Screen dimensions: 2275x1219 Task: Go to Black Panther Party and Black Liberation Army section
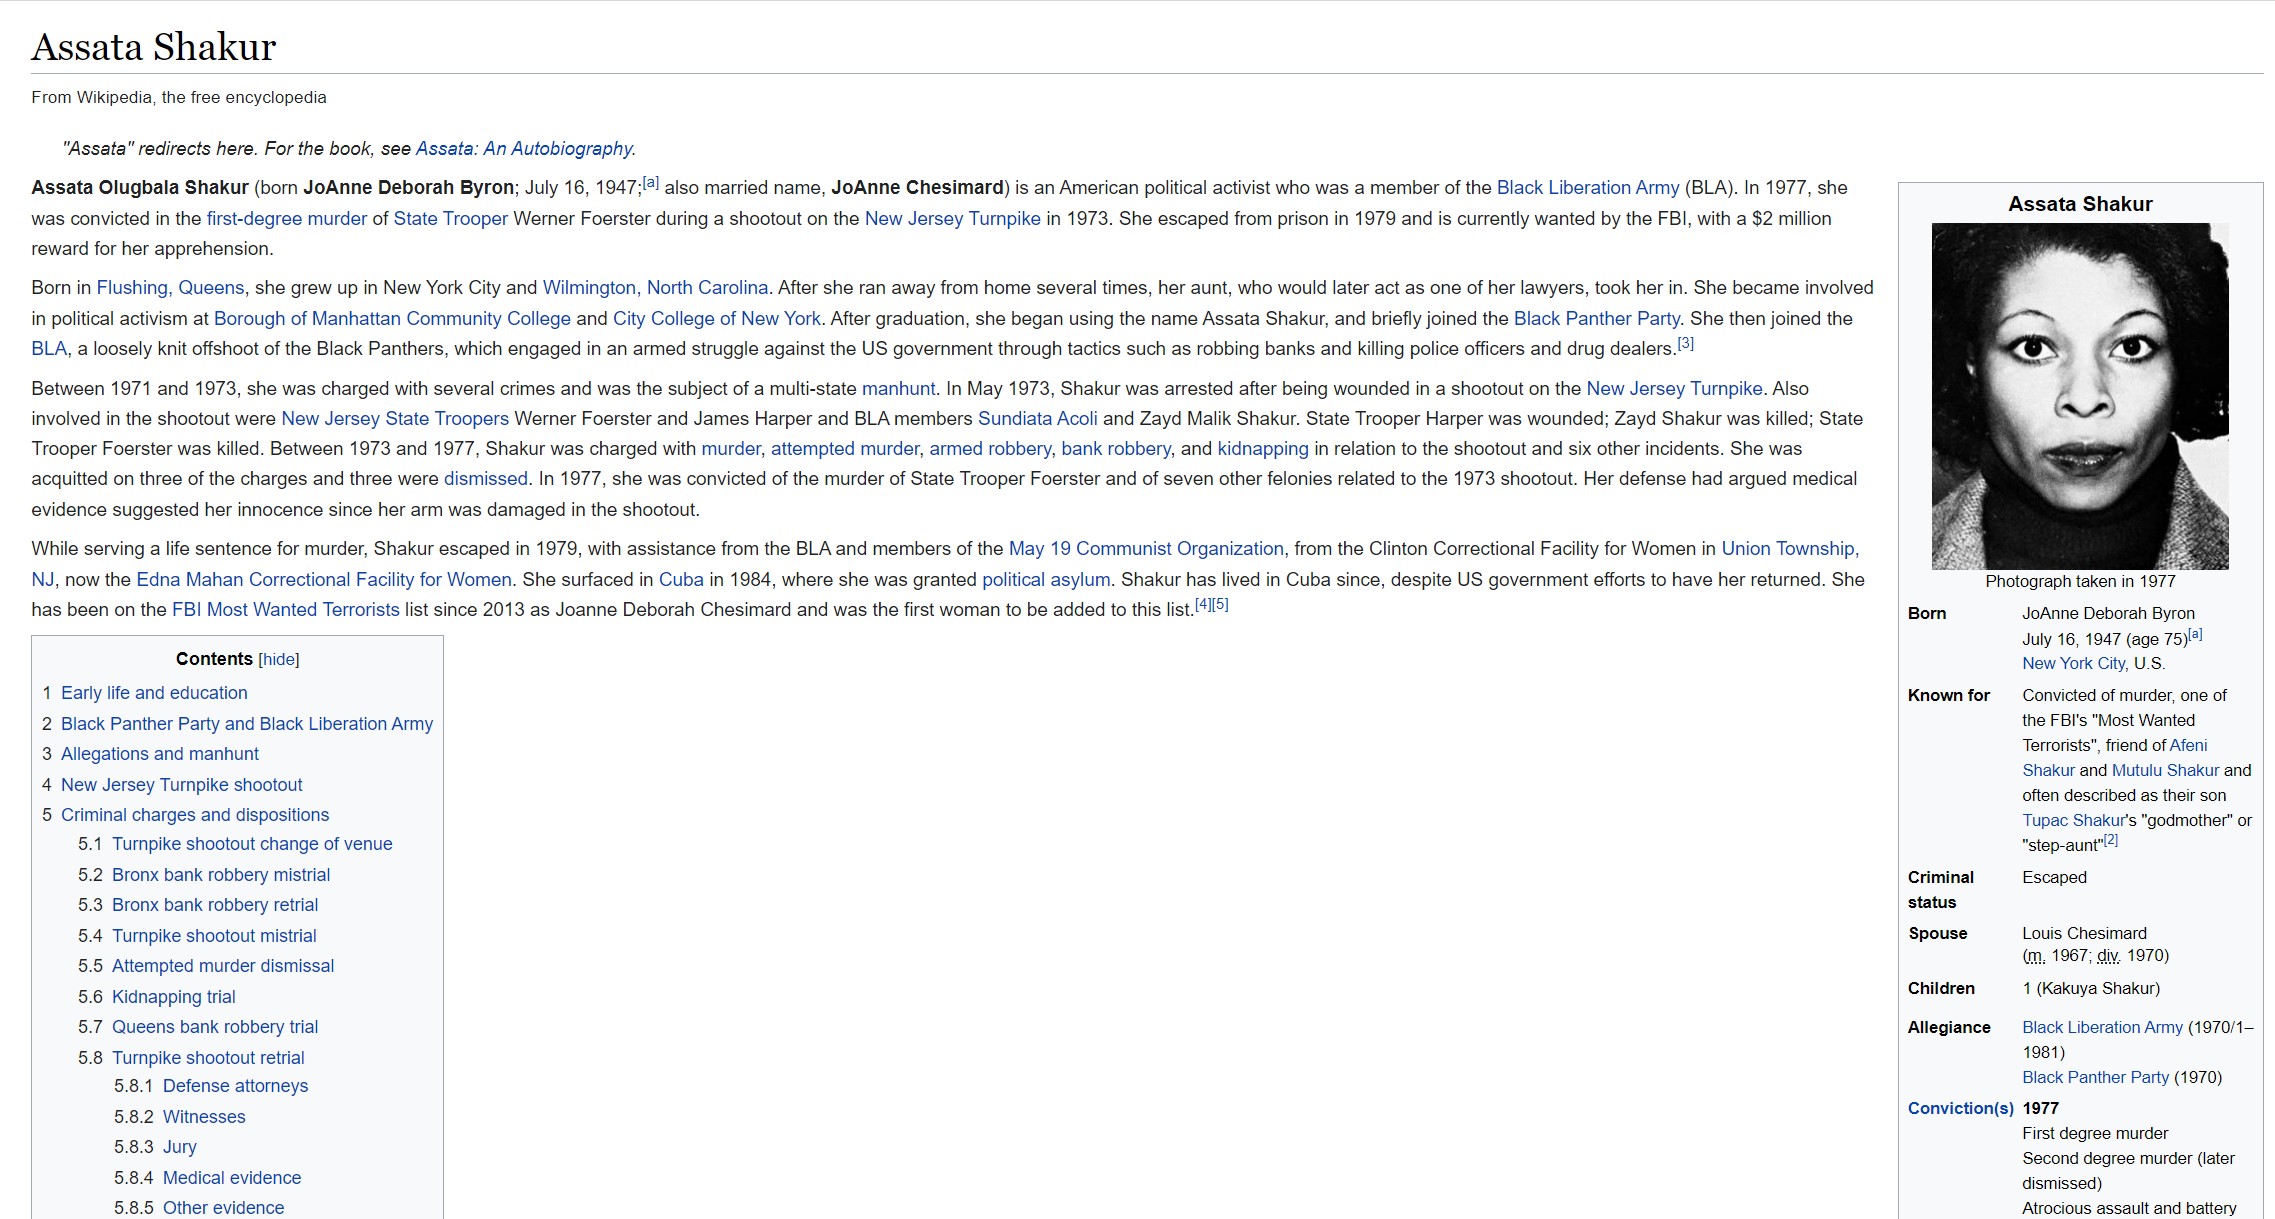coord(247,724)
